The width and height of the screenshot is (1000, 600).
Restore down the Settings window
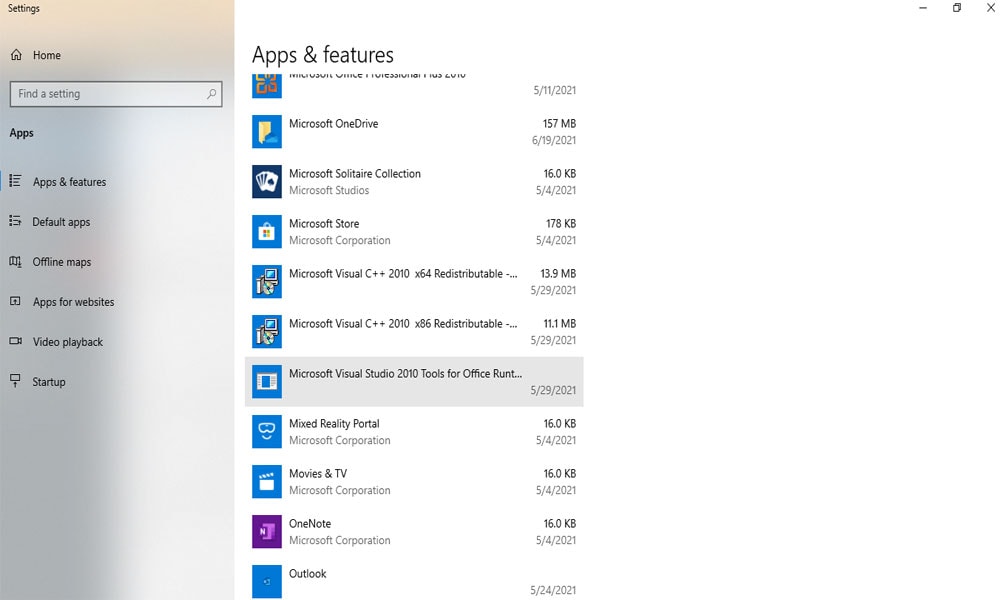tap(957, 8)
